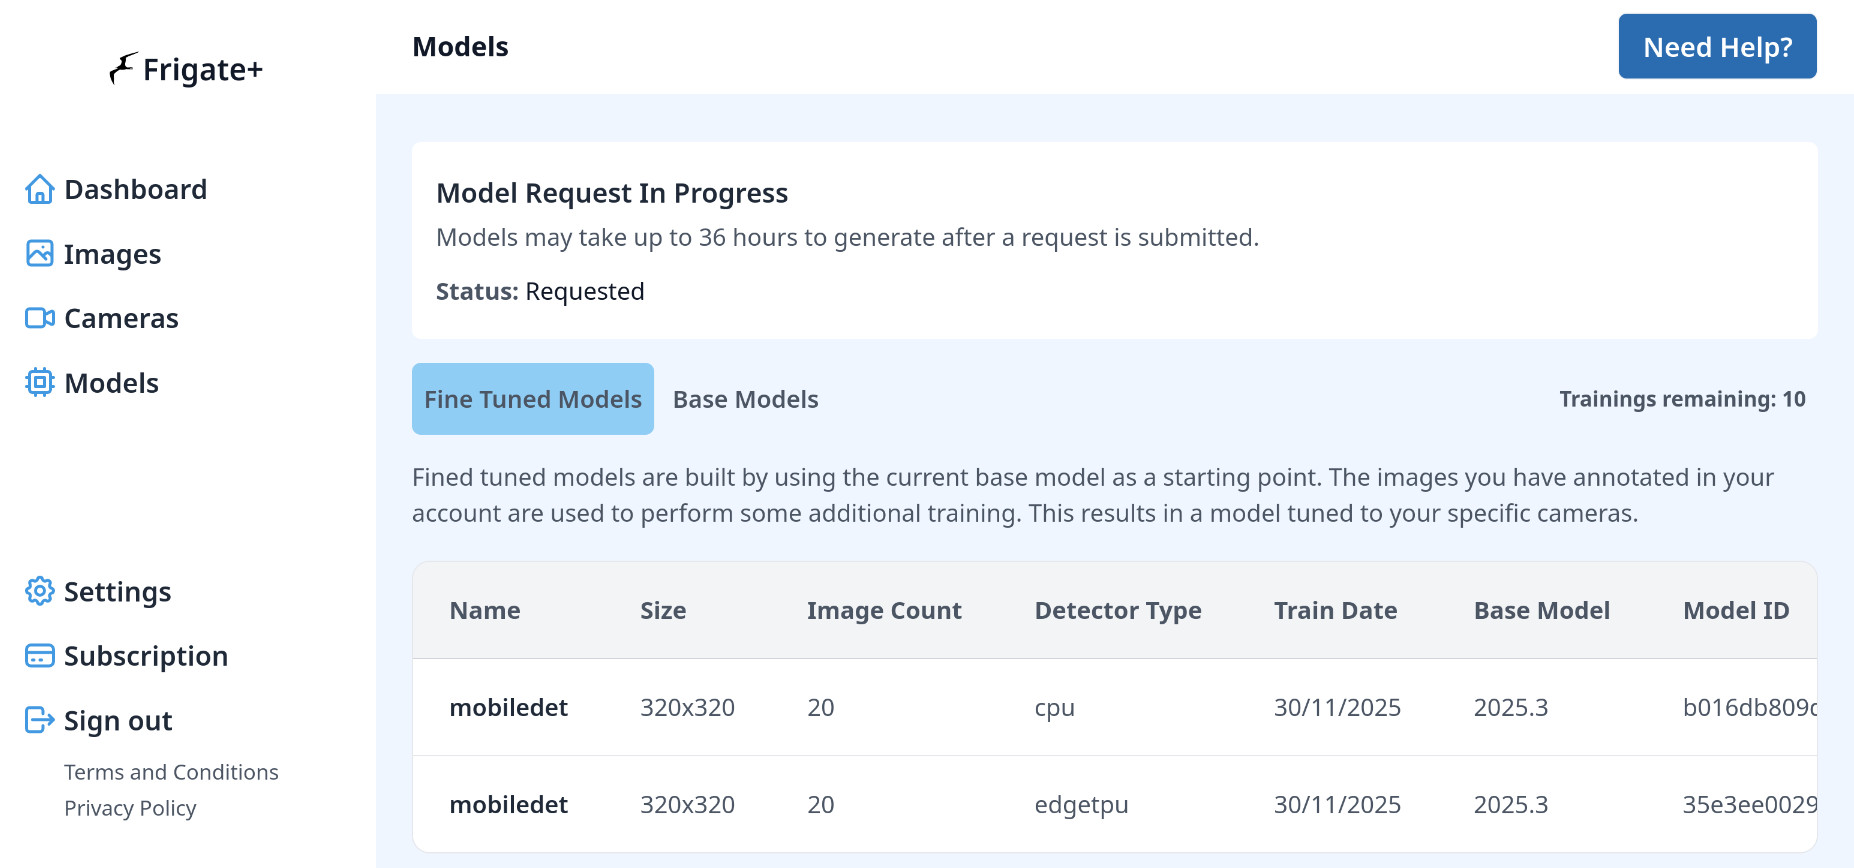Click the Subscription card icon
1854x868 pixels.
pyautogui.click(x=40, y=656)
